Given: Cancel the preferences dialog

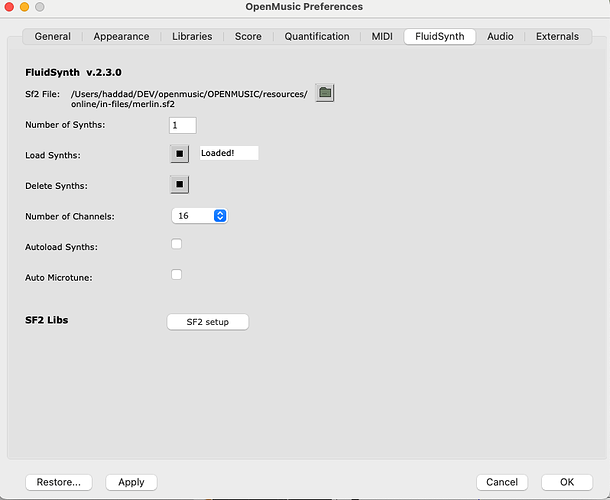Looking at the screenshot, I should [x=502, y=481].
